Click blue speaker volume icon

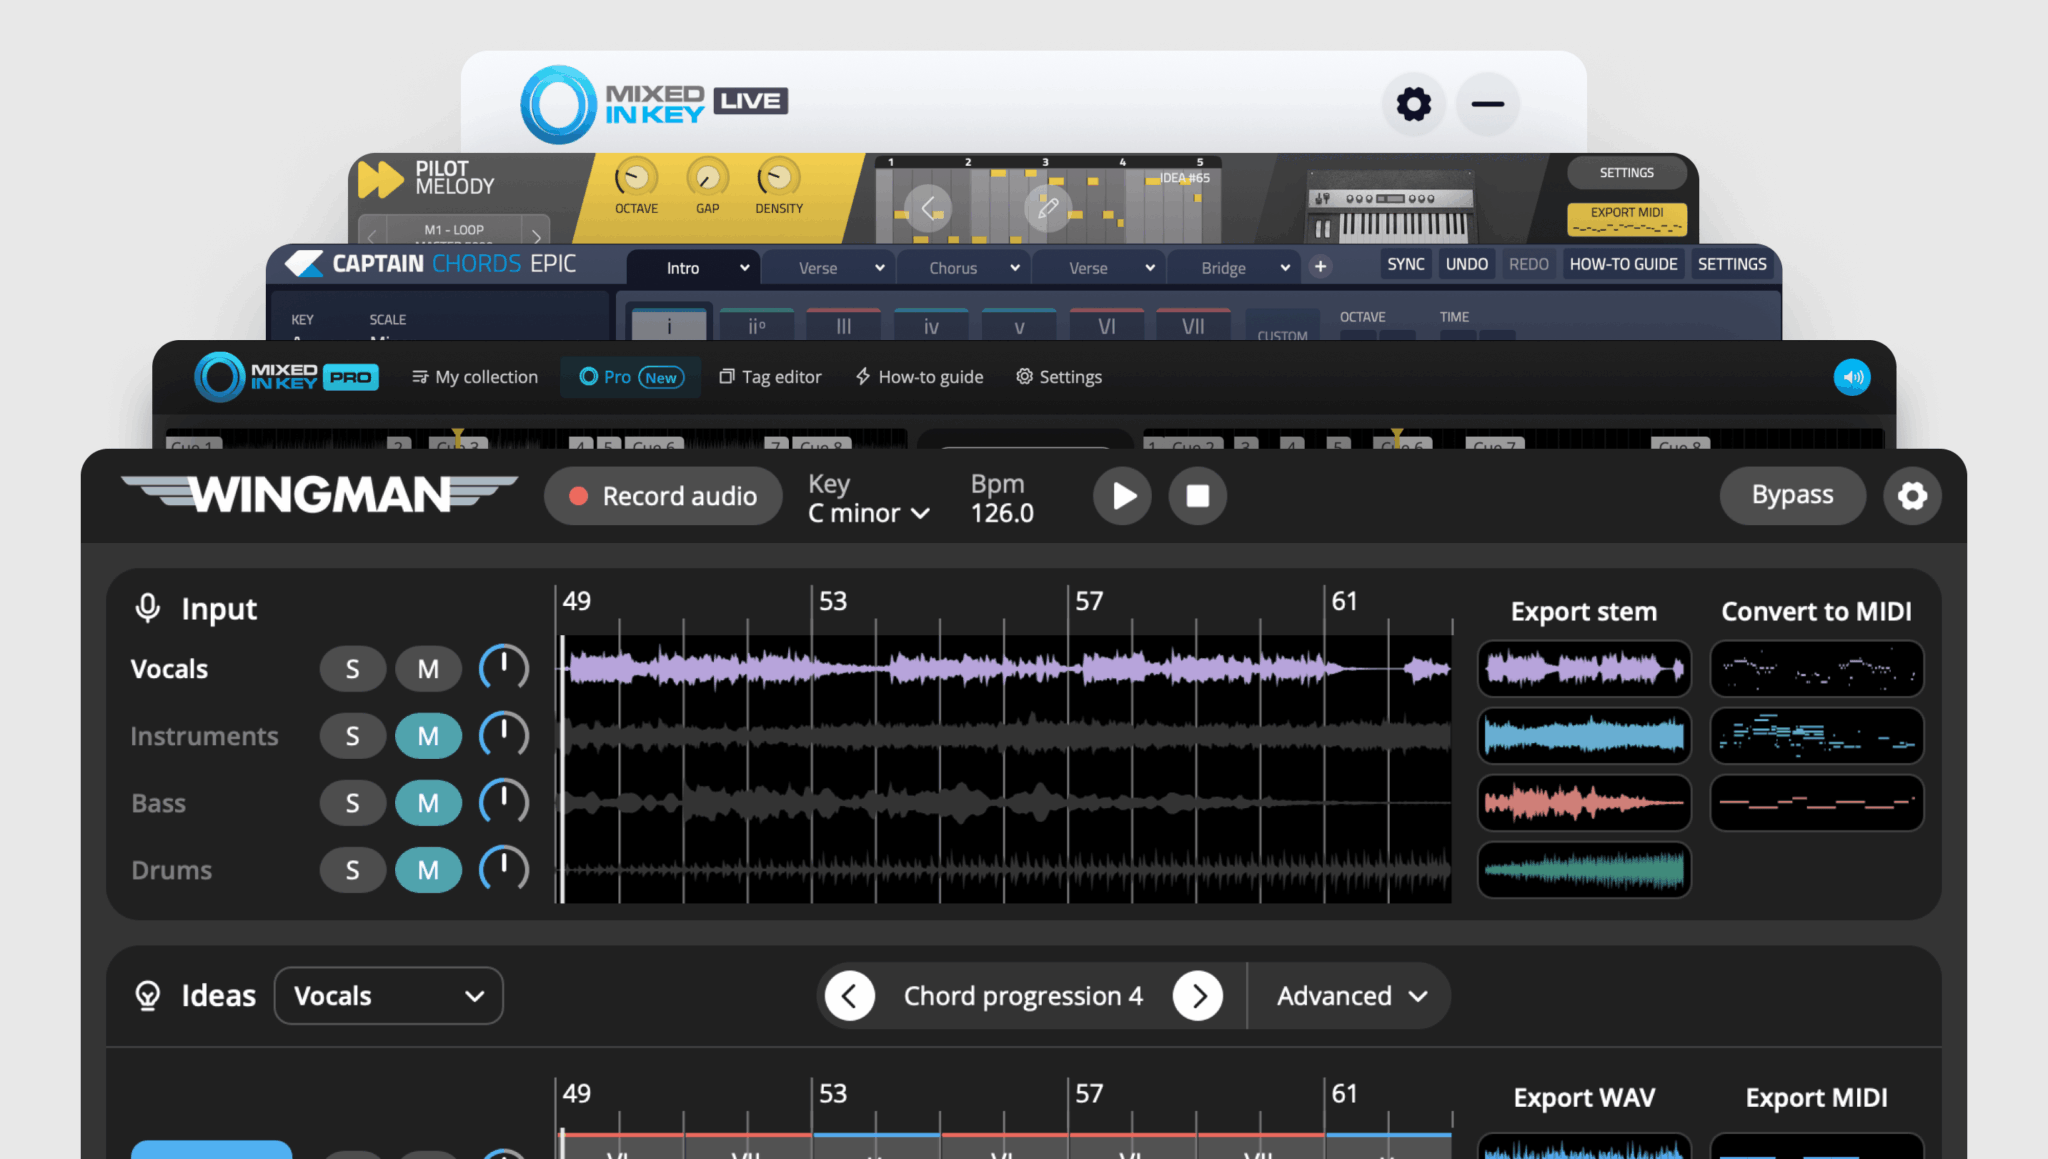point(1852,377)
